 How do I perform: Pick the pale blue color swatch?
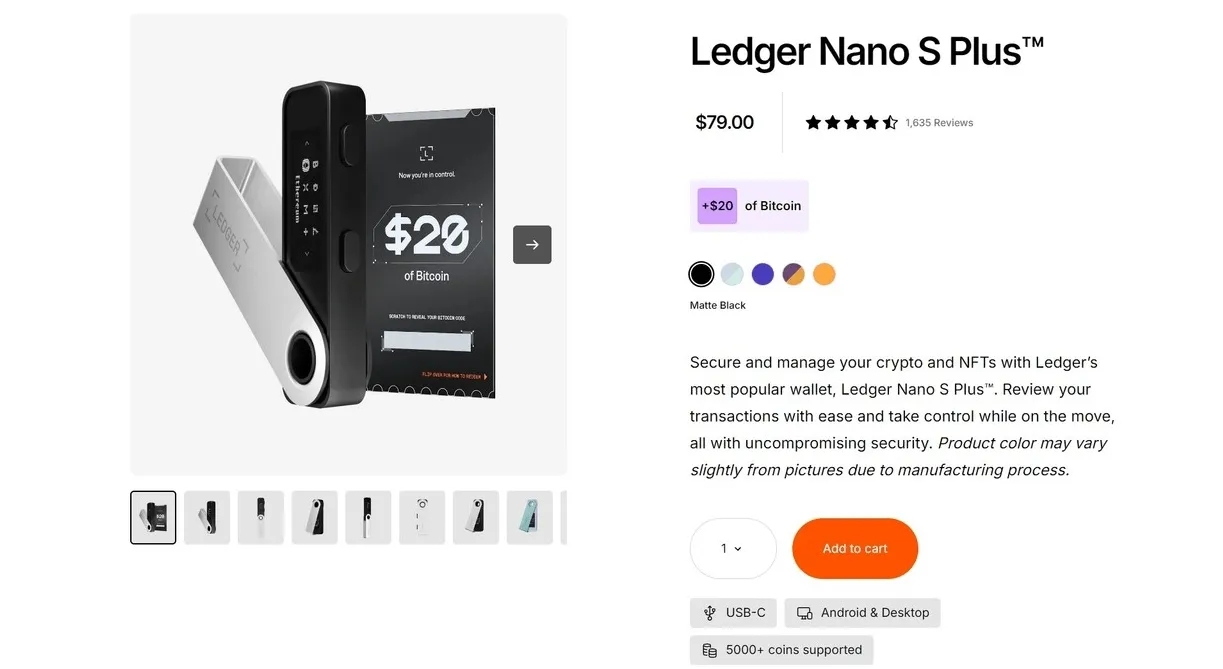click(732, 274)
